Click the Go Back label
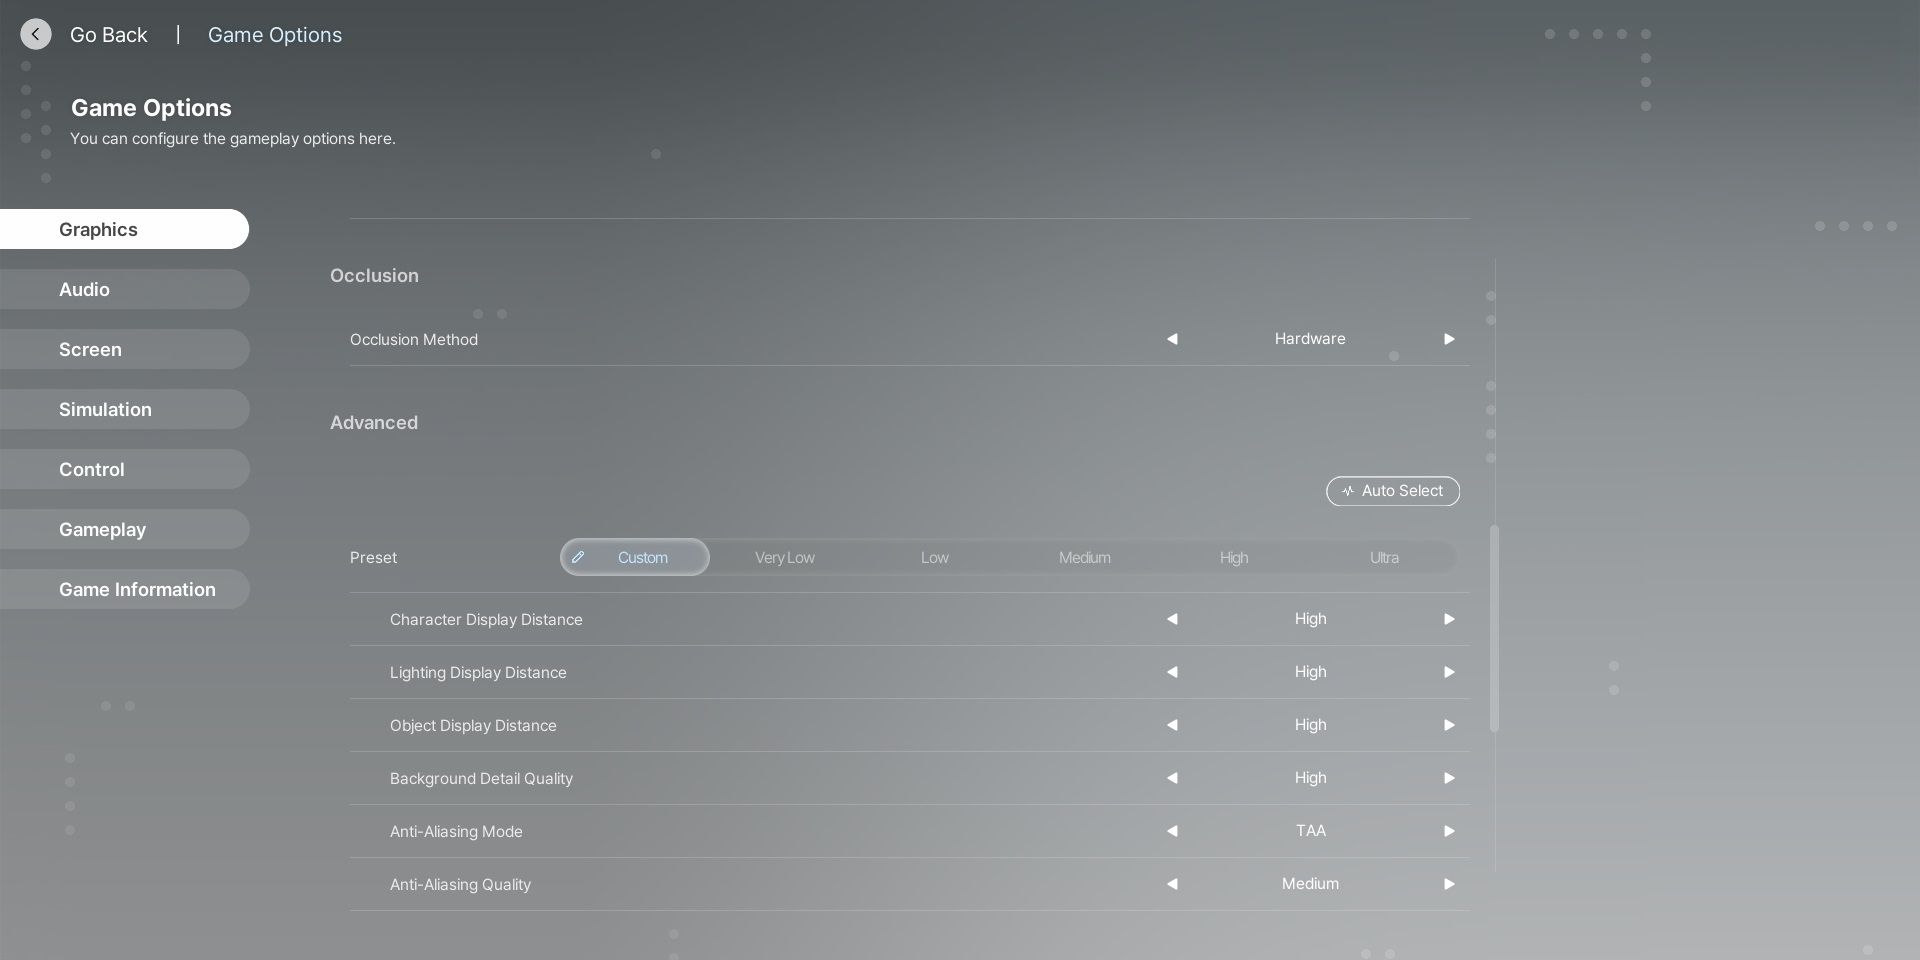 tap(108, 35)
